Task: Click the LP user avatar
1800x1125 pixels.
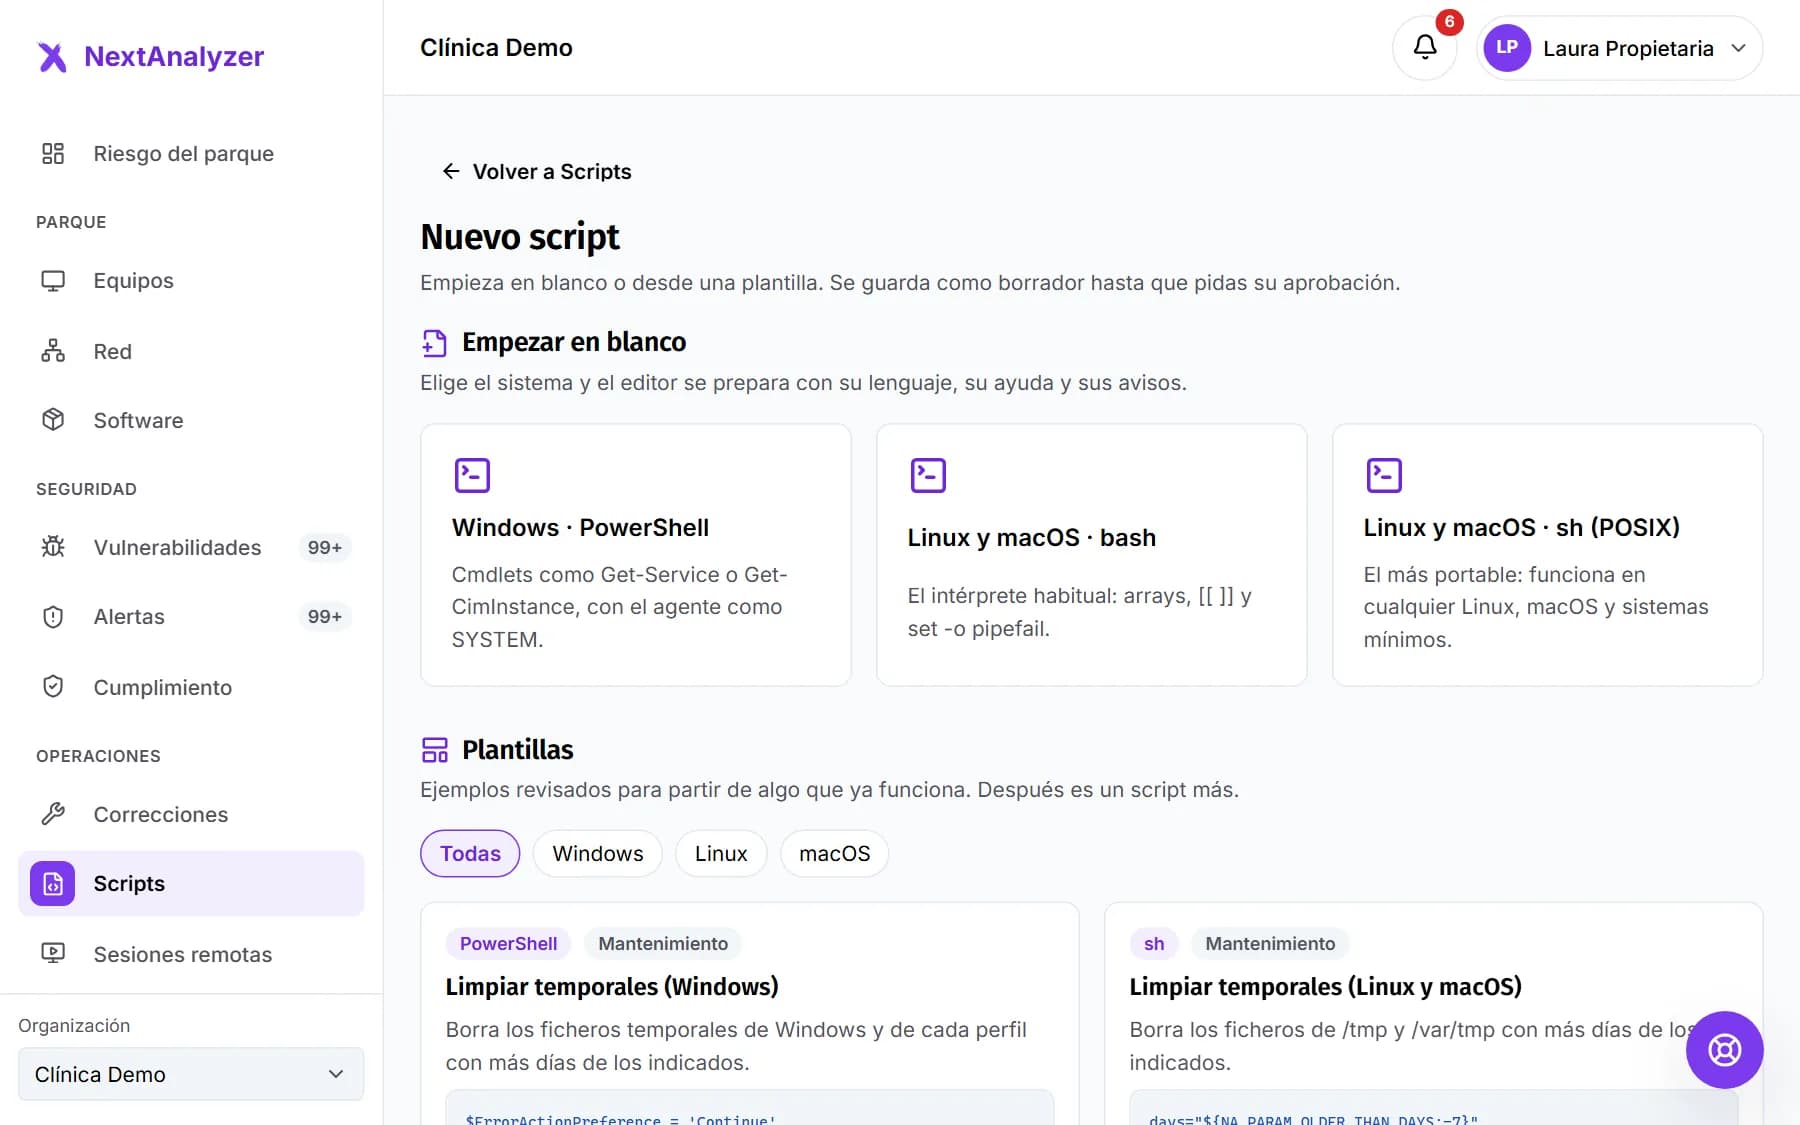Action: click(1507, 48)
